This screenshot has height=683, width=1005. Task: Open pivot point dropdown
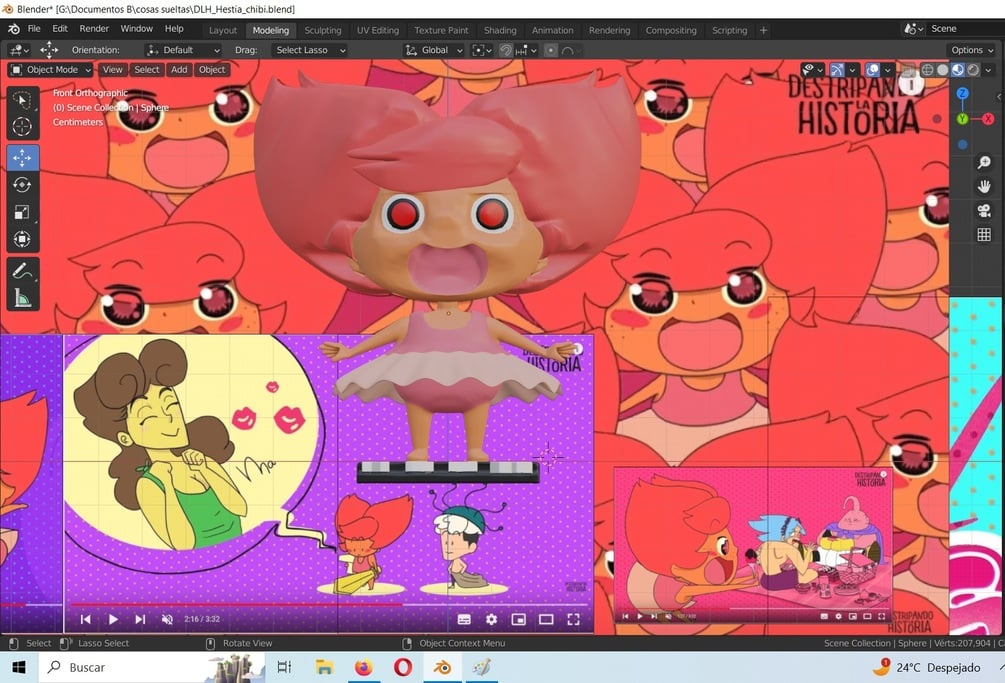click(481, 50)
